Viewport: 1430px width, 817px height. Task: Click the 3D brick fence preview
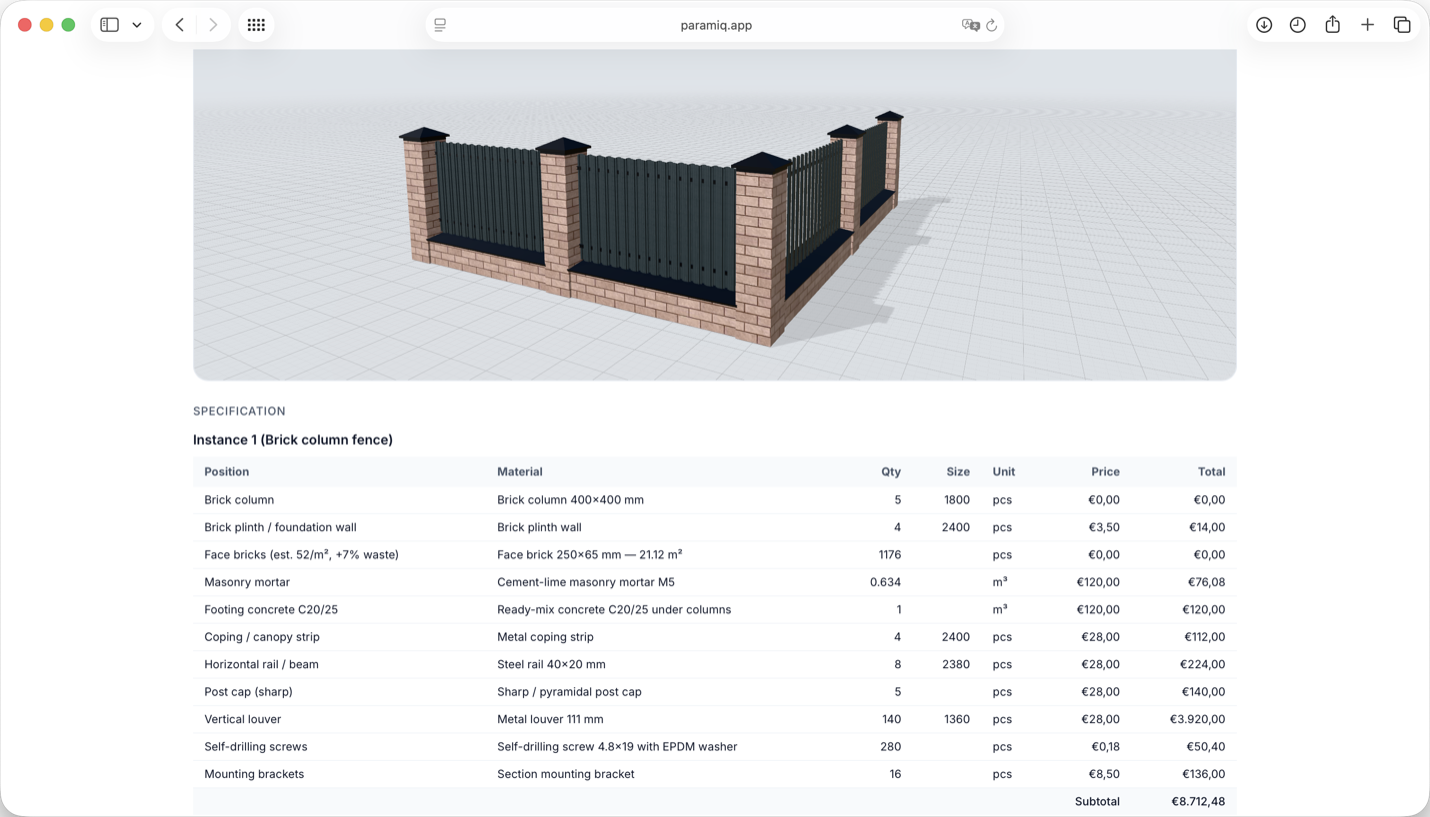(x=715, y=215)
